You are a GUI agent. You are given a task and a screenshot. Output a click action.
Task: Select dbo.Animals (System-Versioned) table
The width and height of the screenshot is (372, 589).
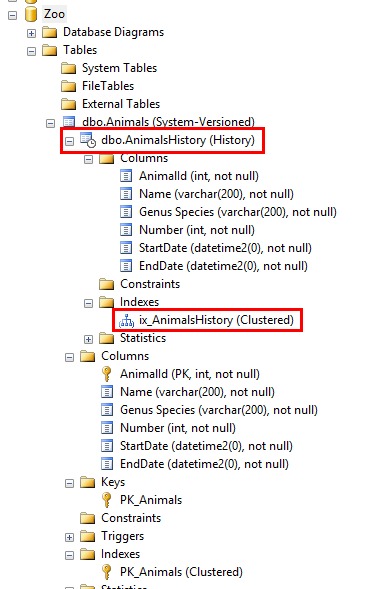pyautogui.click(x=168, y=122)
